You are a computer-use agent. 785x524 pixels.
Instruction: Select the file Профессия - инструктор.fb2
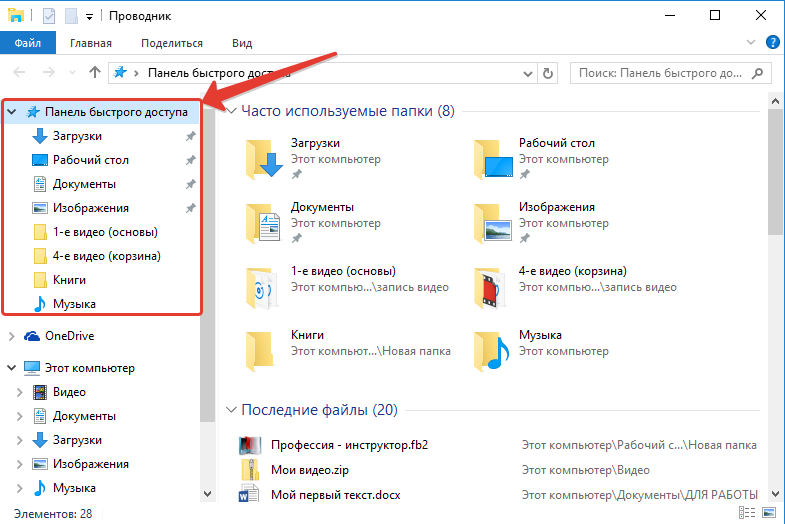(x=349, y=445)
